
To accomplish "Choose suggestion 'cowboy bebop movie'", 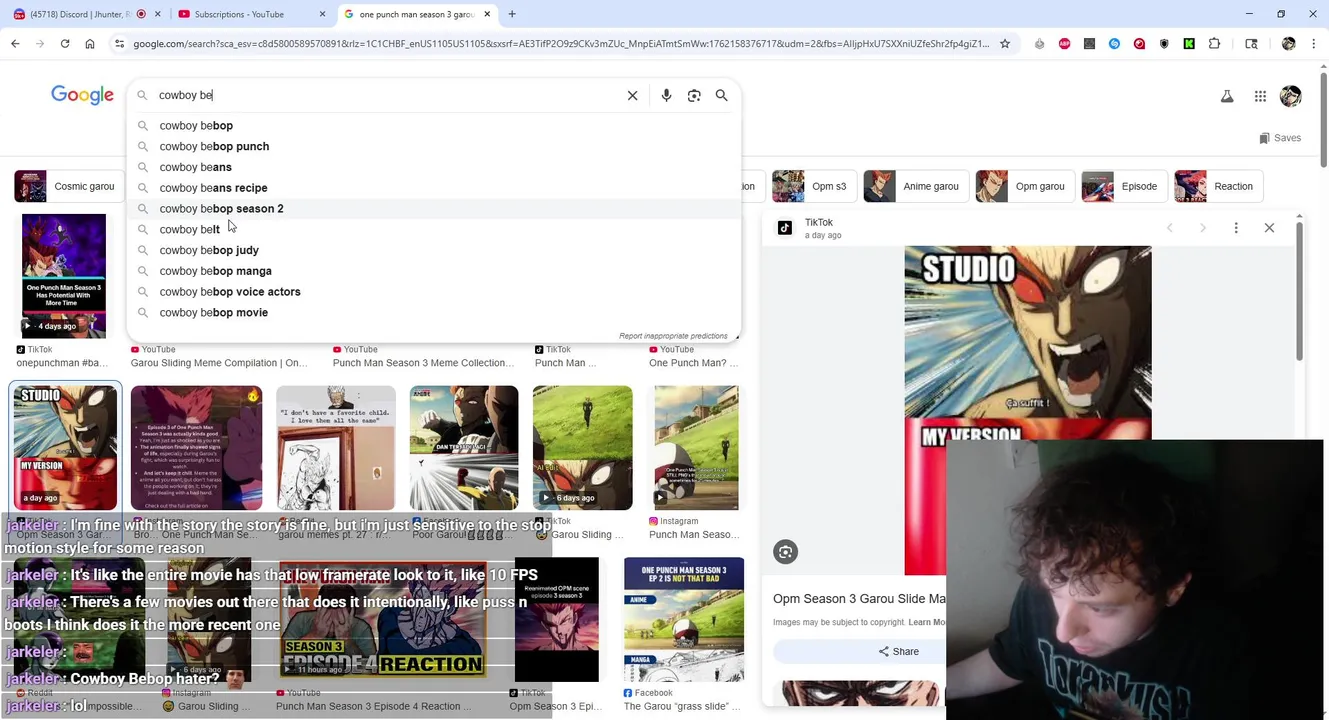I will 434,312.
